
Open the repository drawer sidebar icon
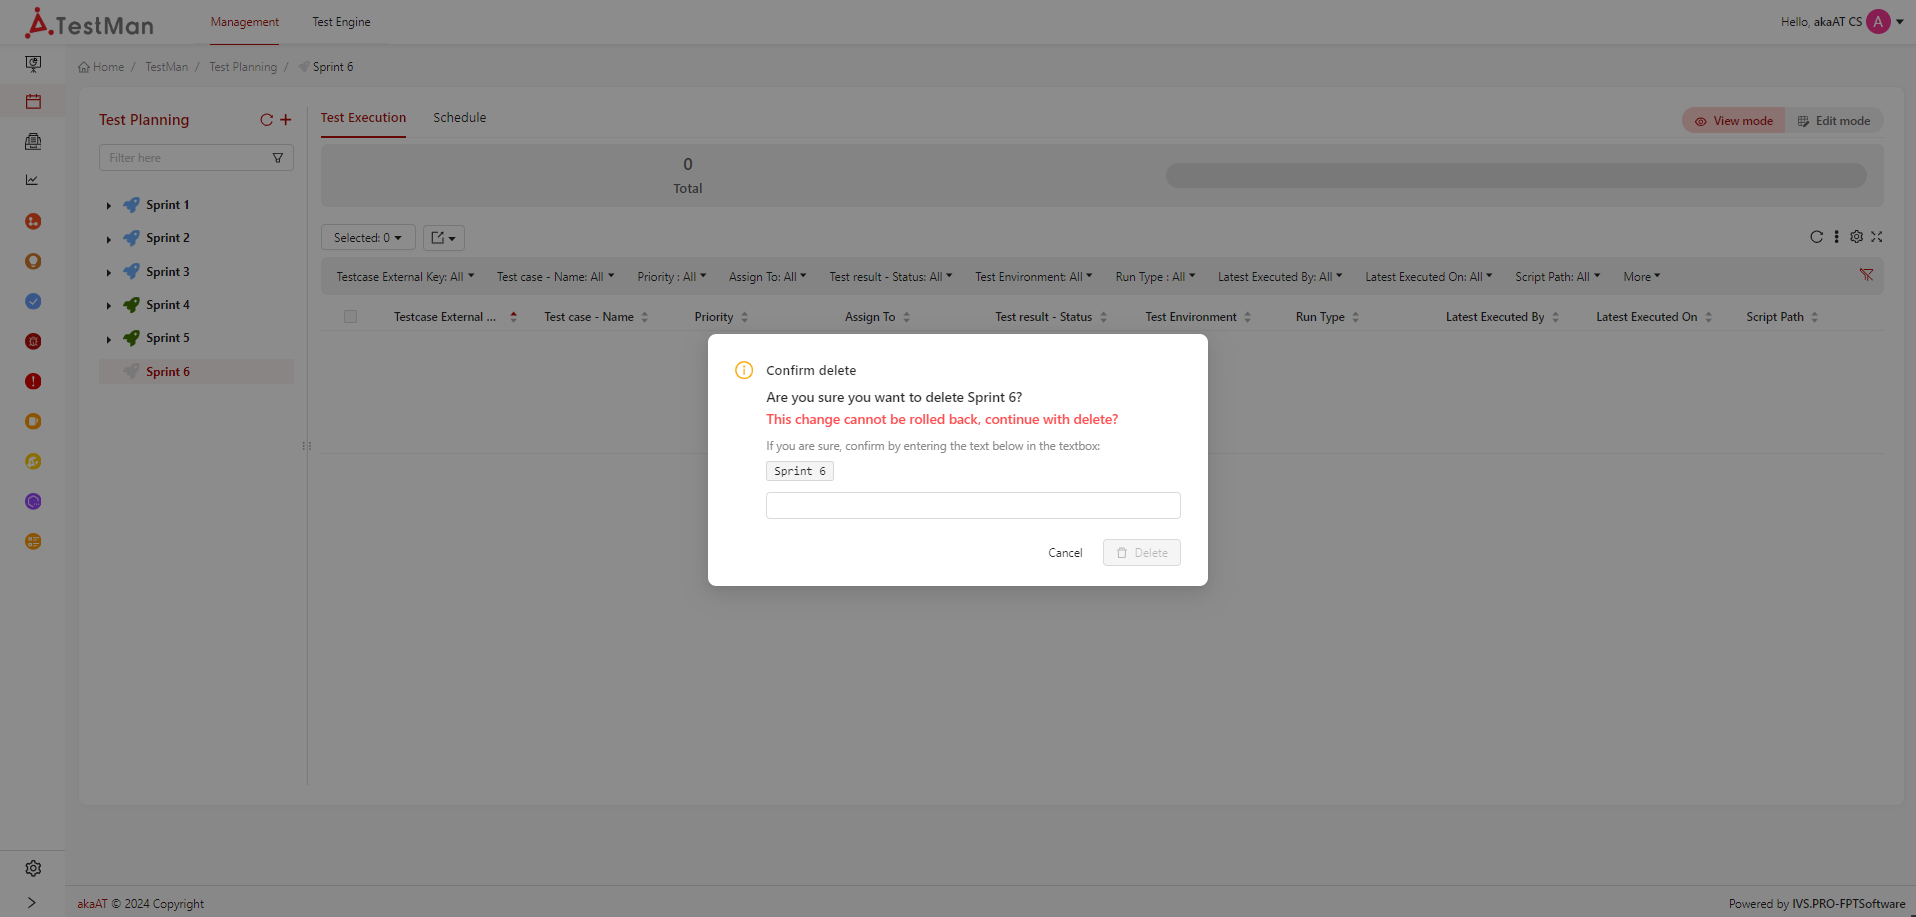(33, 141)
